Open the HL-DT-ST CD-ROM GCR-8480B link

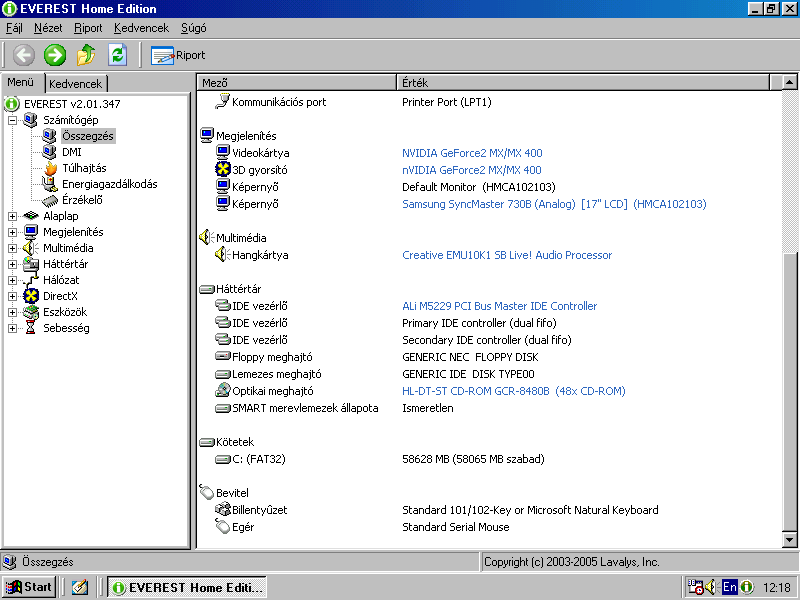pos(513,391)
